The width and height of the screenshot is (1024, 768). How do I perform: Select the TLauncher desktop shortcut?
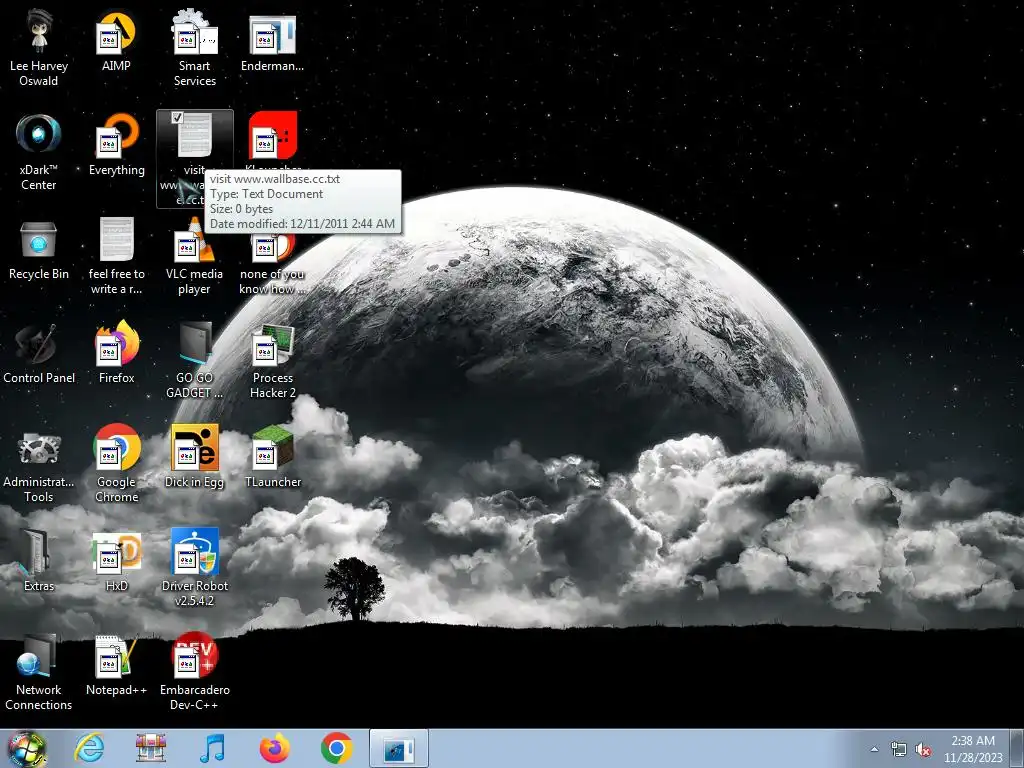click(272, 457)
